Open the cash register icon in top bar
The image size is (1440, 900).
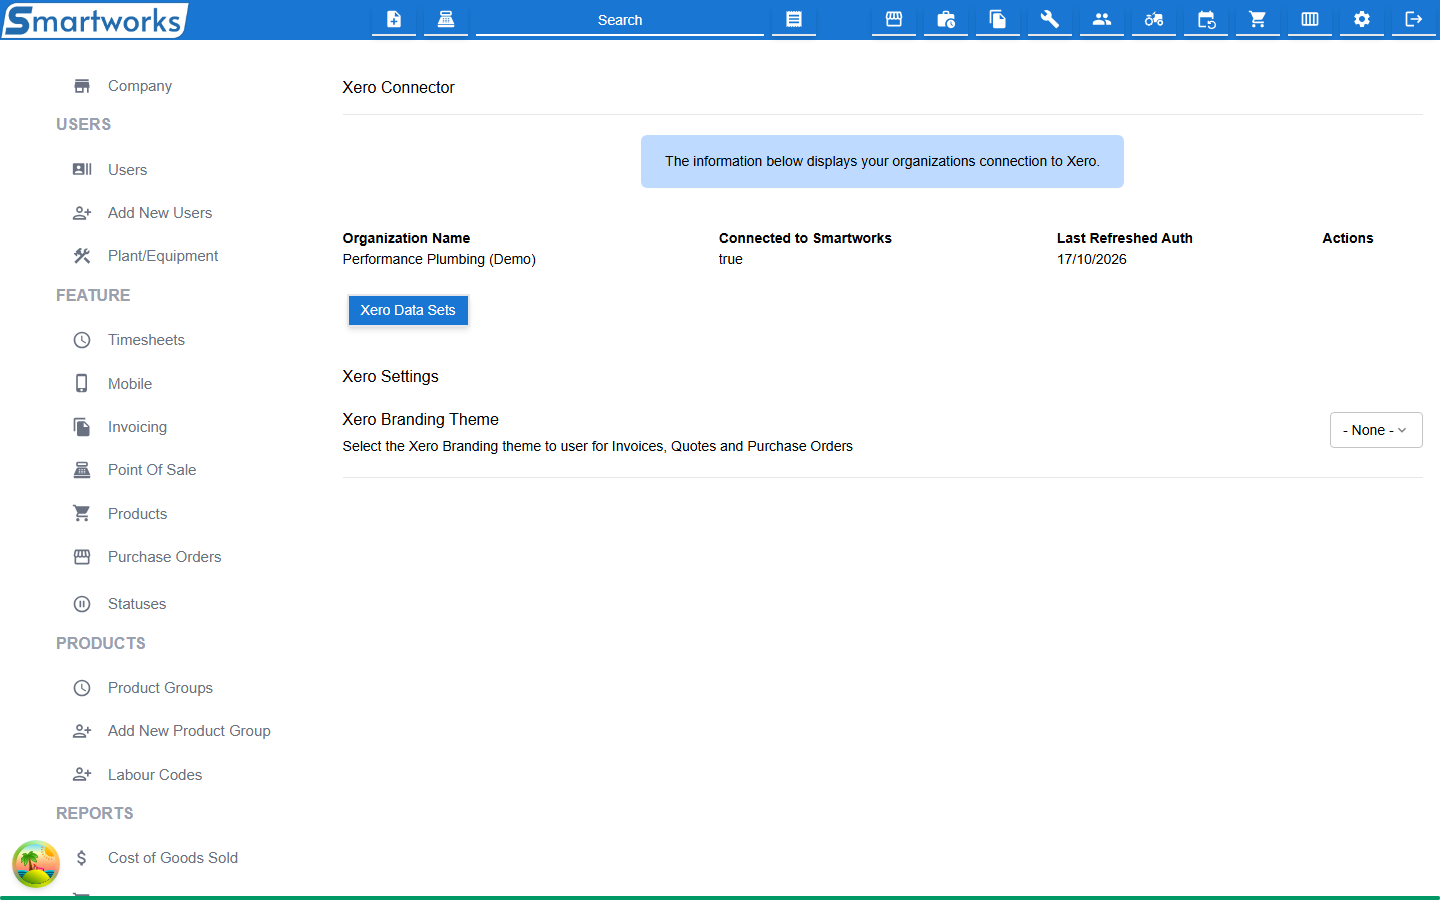(x=446, y=19)
